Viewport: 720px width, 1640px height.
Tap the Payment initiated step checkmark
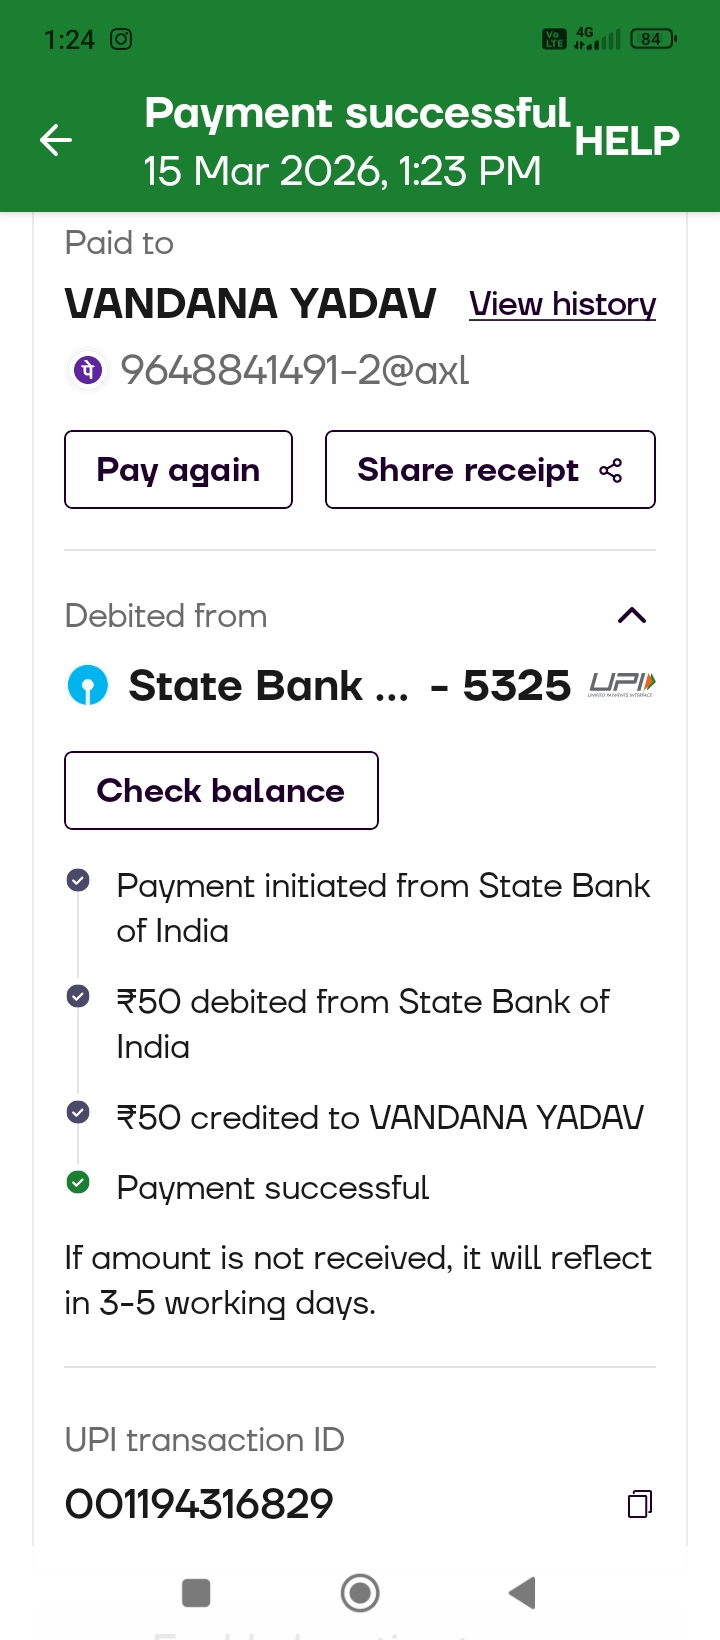tap(78, 880)
